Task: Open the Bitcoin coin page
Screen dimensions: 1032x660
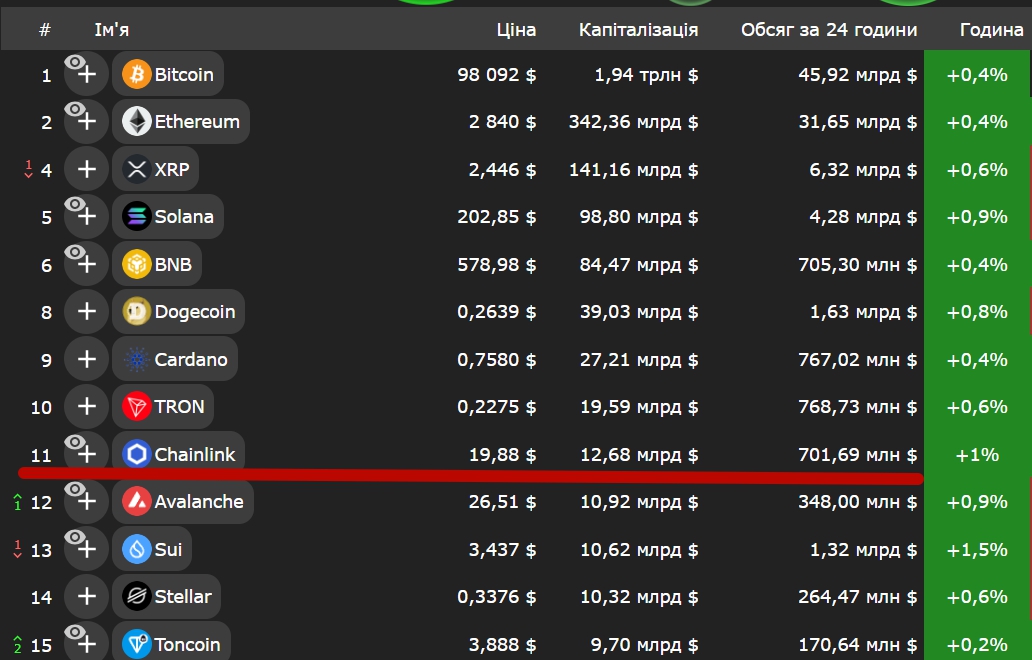Action: (x=168, y=74)
